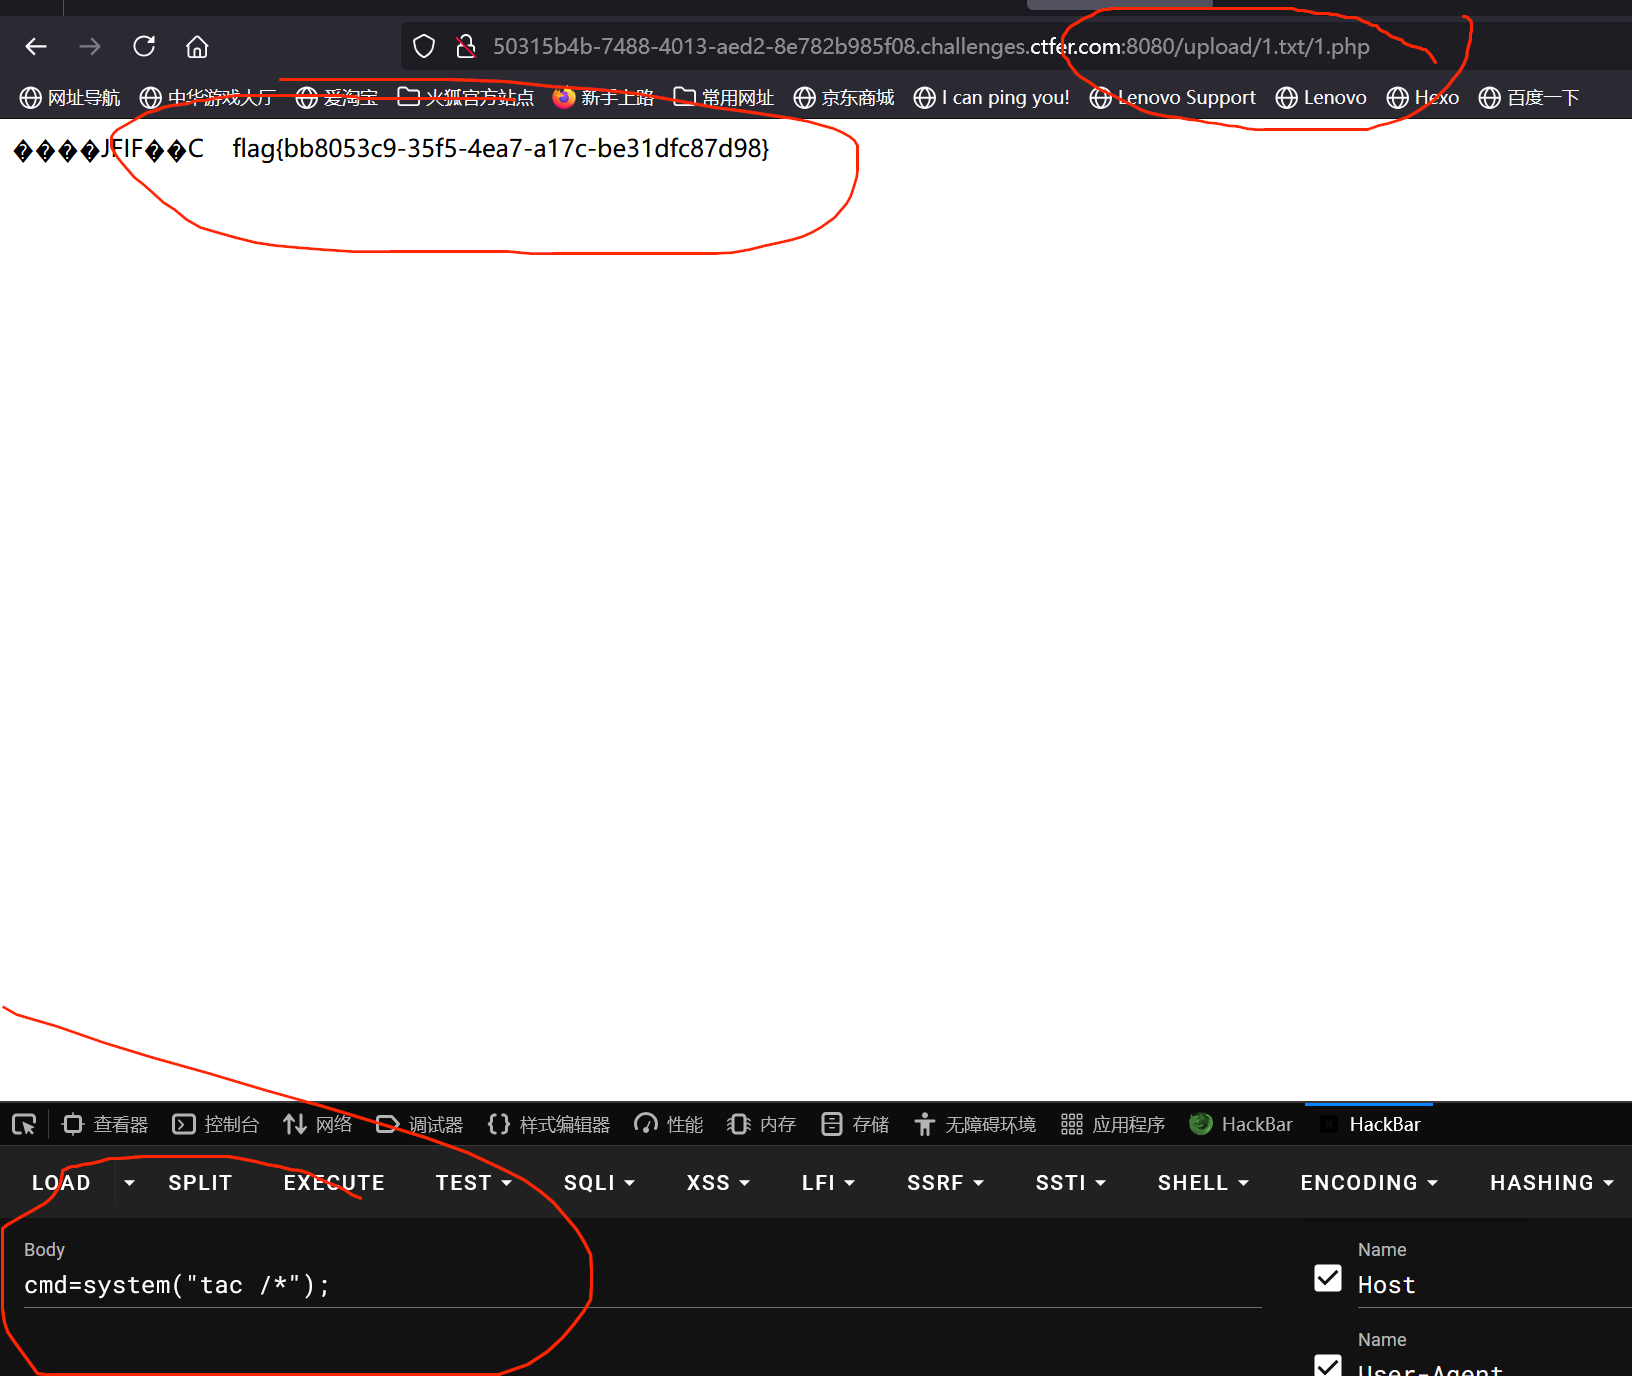Click the tracking protection shield icon
Viewport: 1632px width, 1376px height.
click(x=424, y=47)
